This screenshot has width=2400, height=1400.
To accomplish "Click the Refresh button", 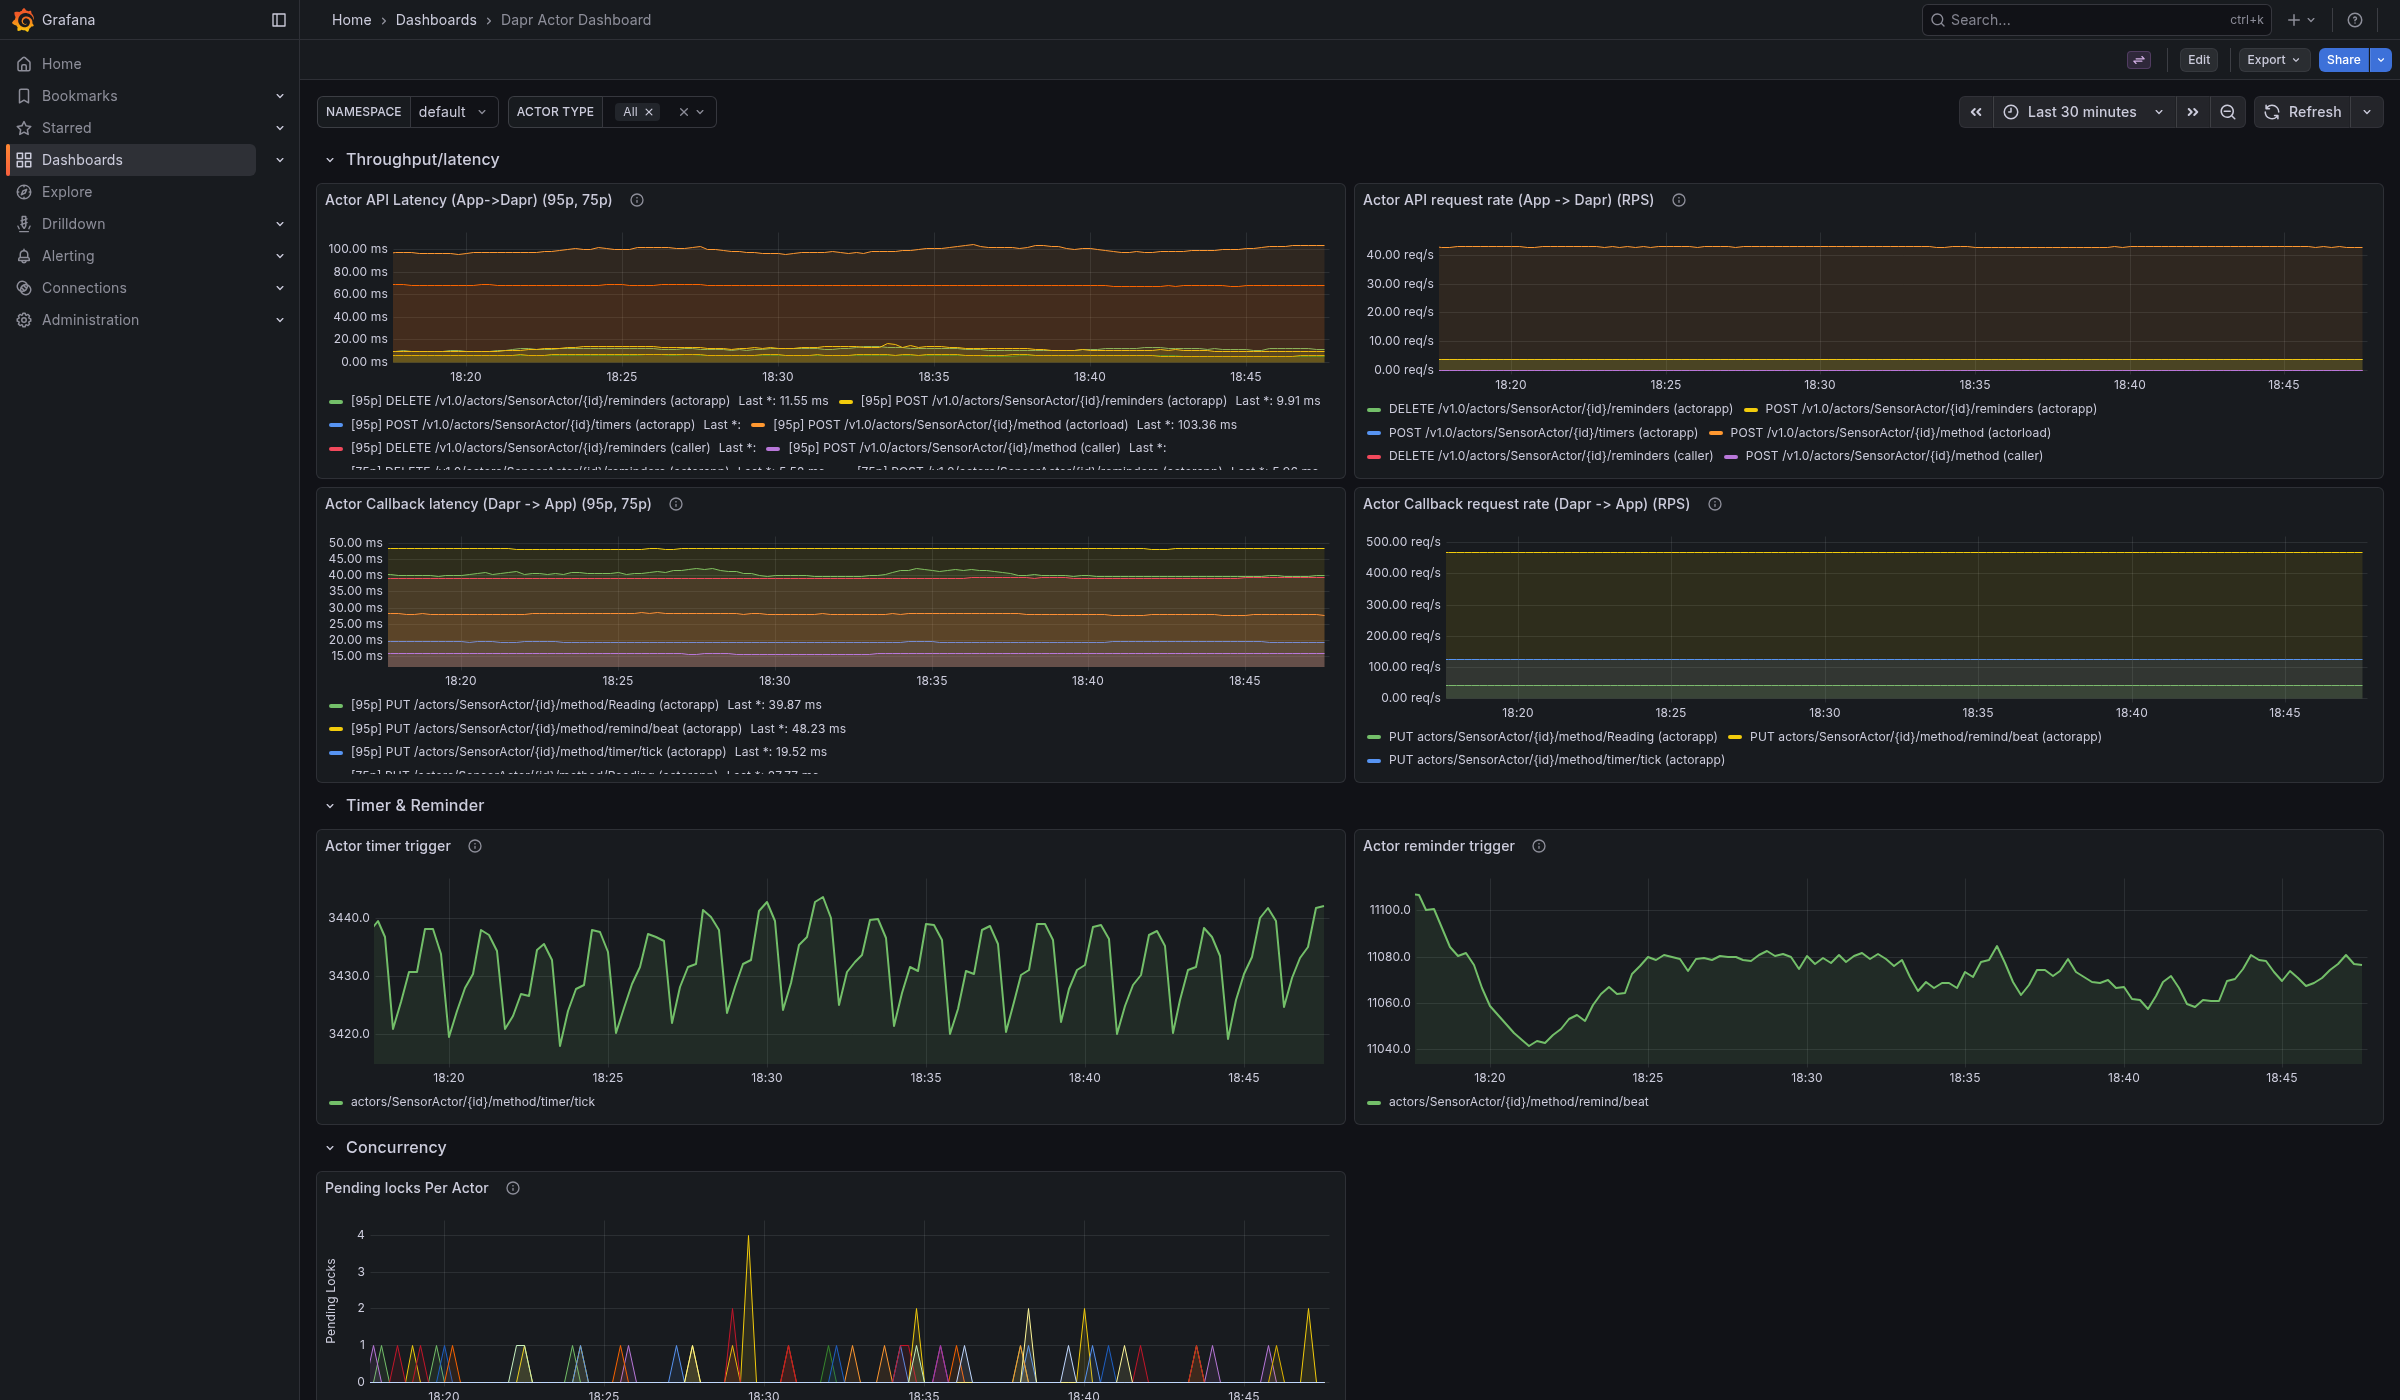I will tap(2302, 112).
